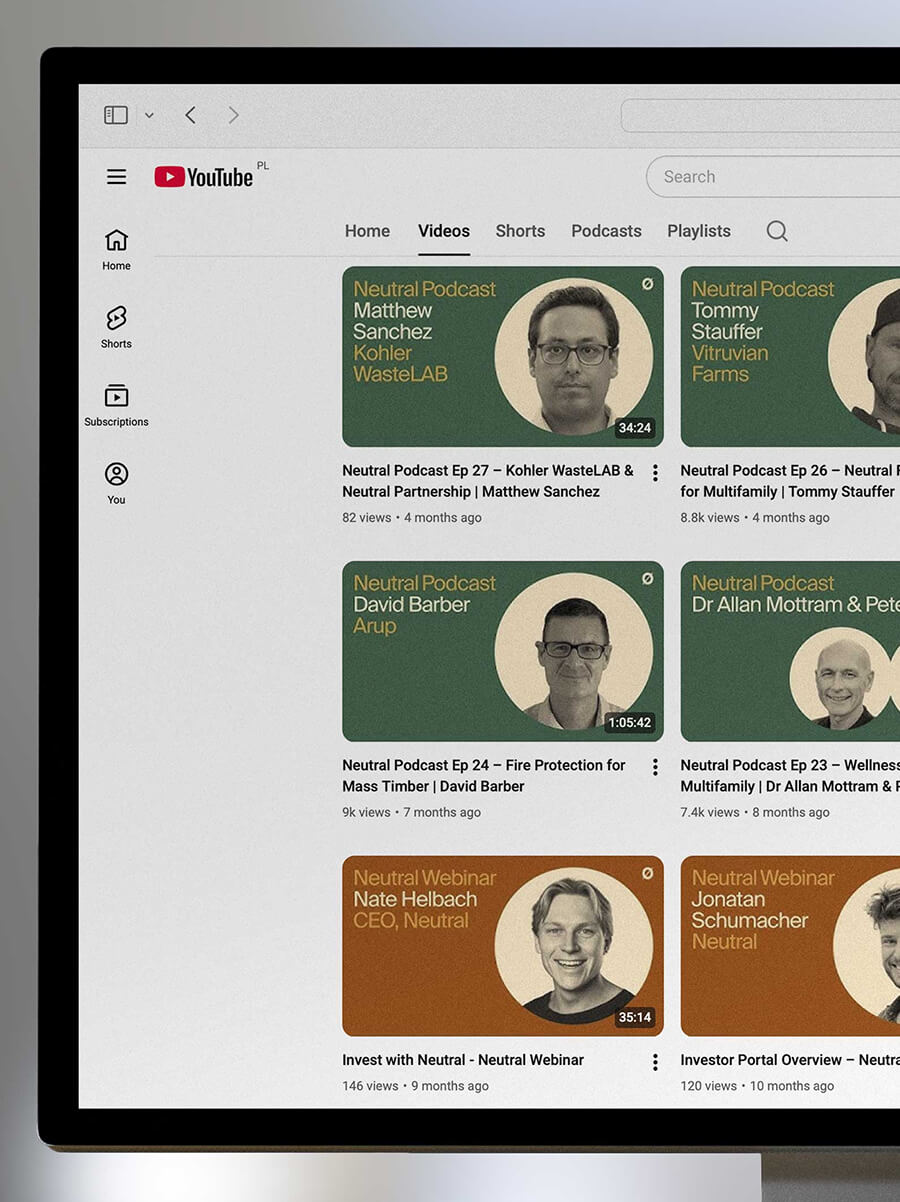900x1202 pixels.
Task: Open the Dr Allan Mottram podcast thumbnail
Action: tap(790, 651)
